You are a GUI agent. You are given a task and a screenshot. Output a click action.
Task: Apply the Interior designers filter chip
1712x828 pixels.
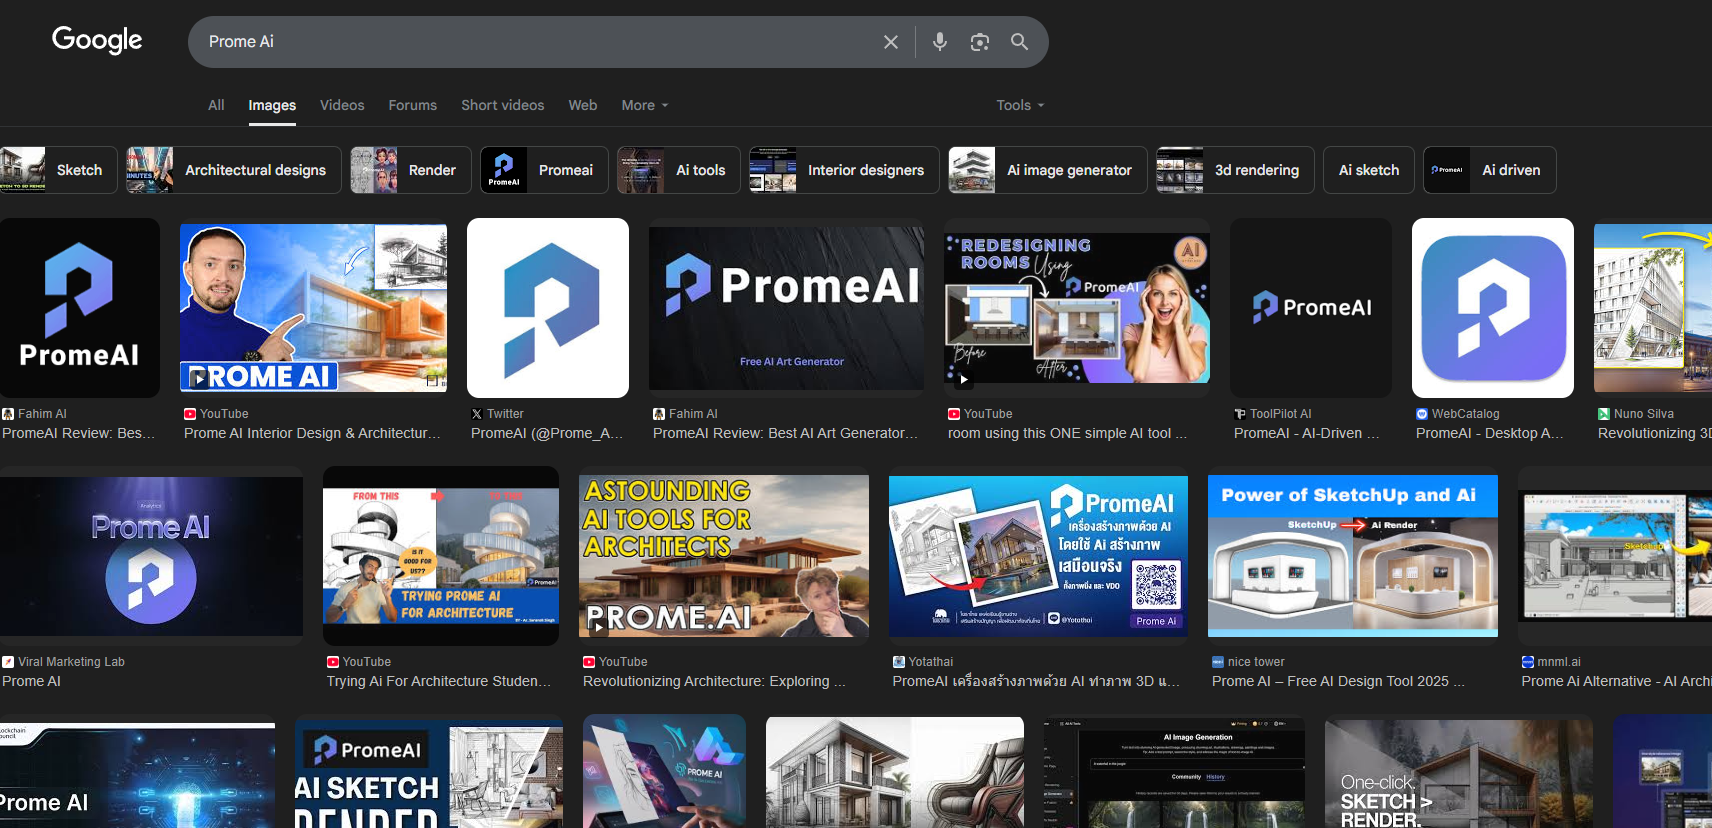(x=844, y=170)
